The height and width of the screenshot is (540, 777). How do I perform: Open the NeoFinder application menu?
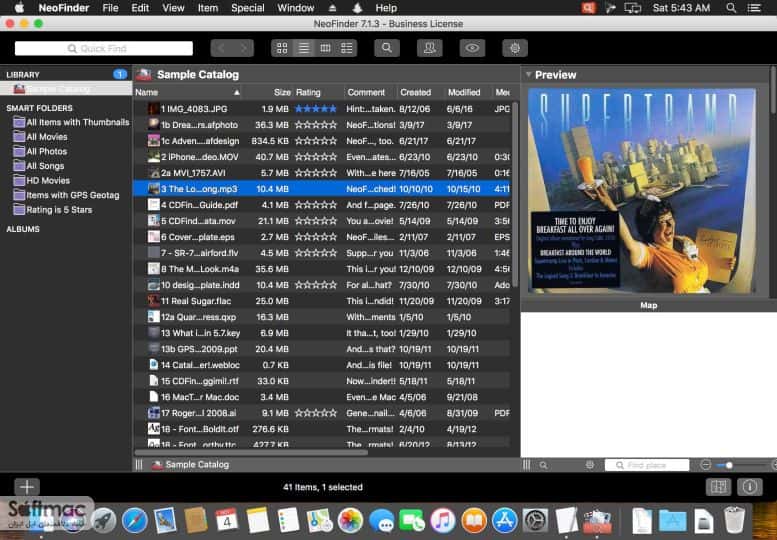pos(64,8)
